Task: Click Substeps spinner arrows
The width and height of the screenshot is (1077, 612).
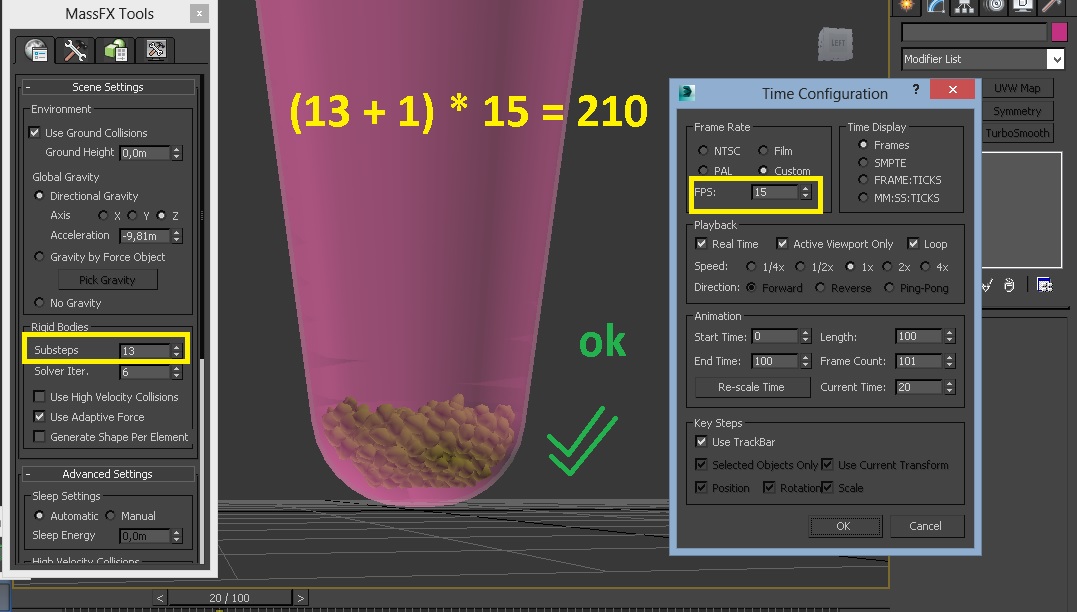Action: (x=177, y=350)
